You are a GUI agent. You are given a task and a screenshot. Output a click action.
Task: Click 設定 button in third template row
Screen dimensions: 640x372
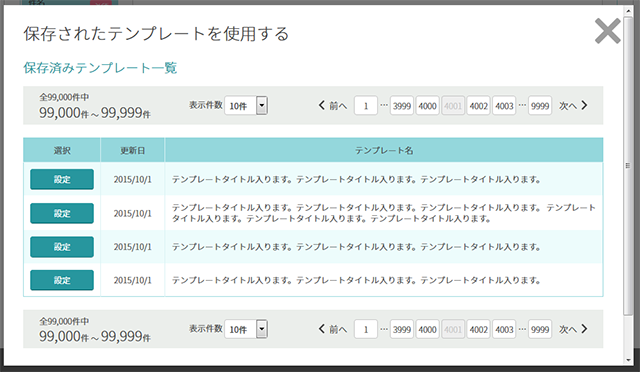tap(62, 247)
